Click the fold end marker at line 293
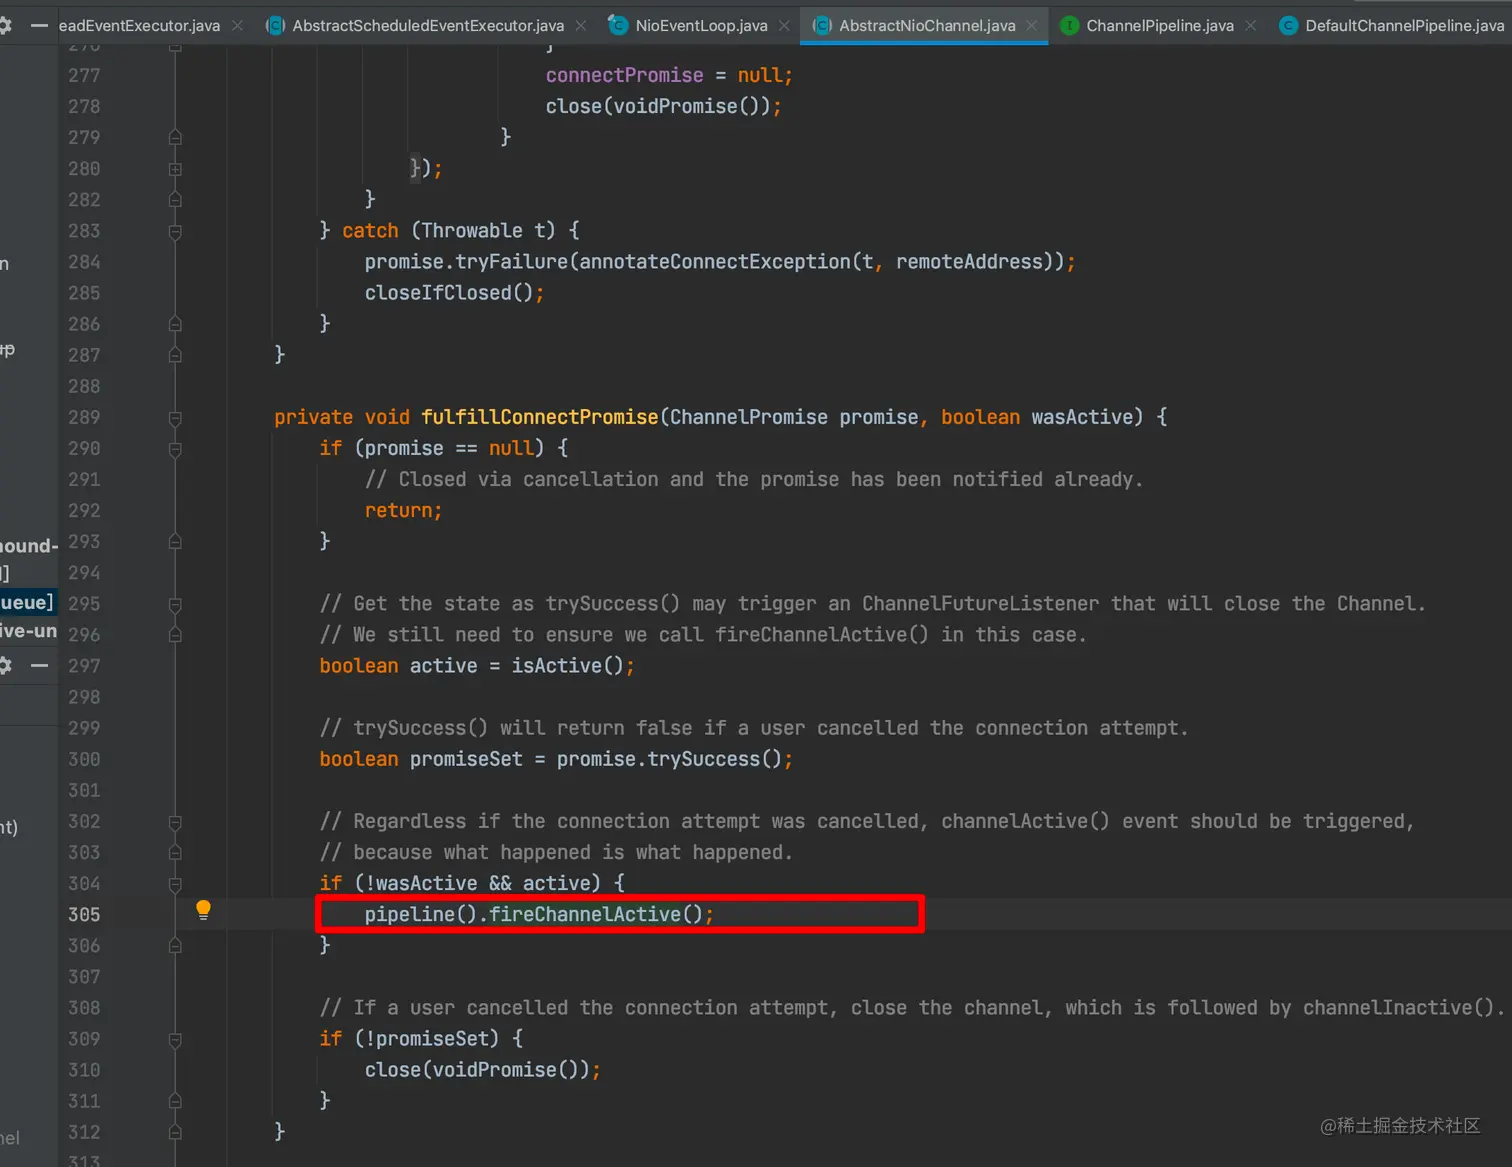This screenshot has height=1167, width=1512. pos(175,542)
